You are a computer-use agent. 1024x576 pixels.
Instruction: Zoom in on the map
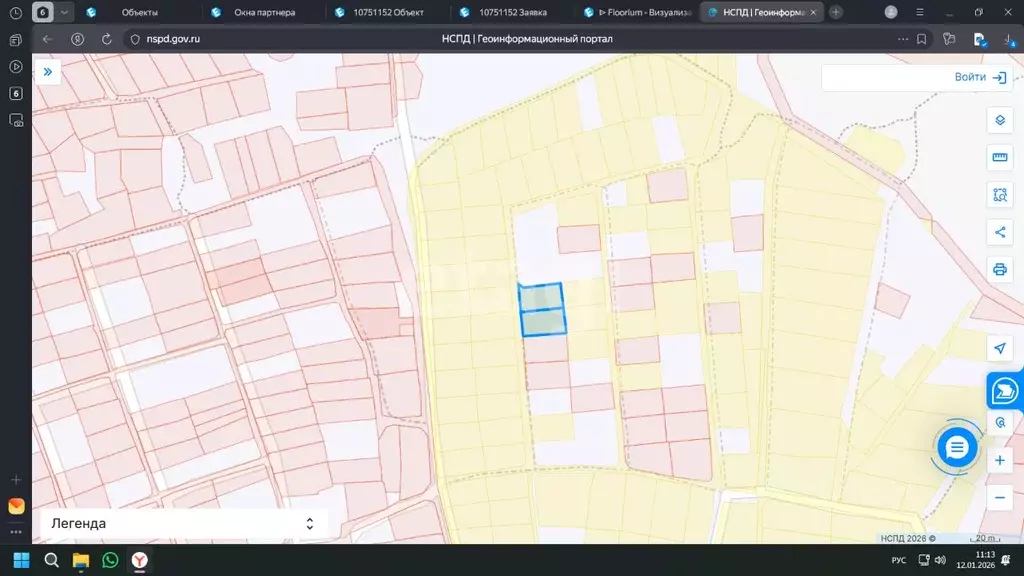pyautogui.click(x=999, y=461)
